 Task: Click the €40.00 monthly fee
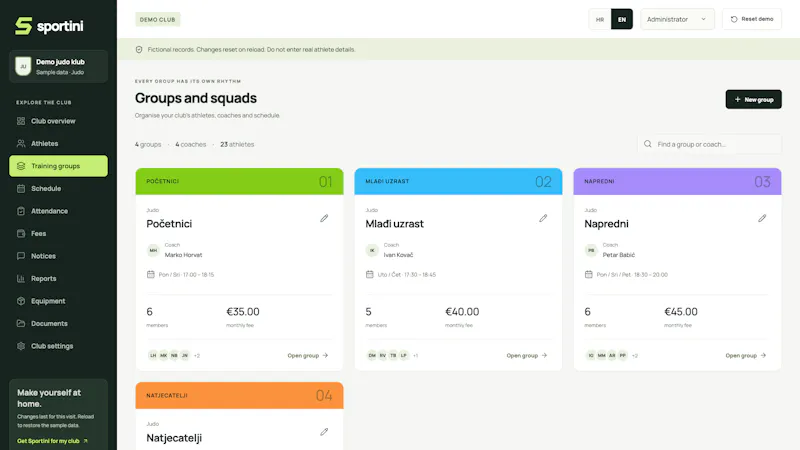click(462, 312)
